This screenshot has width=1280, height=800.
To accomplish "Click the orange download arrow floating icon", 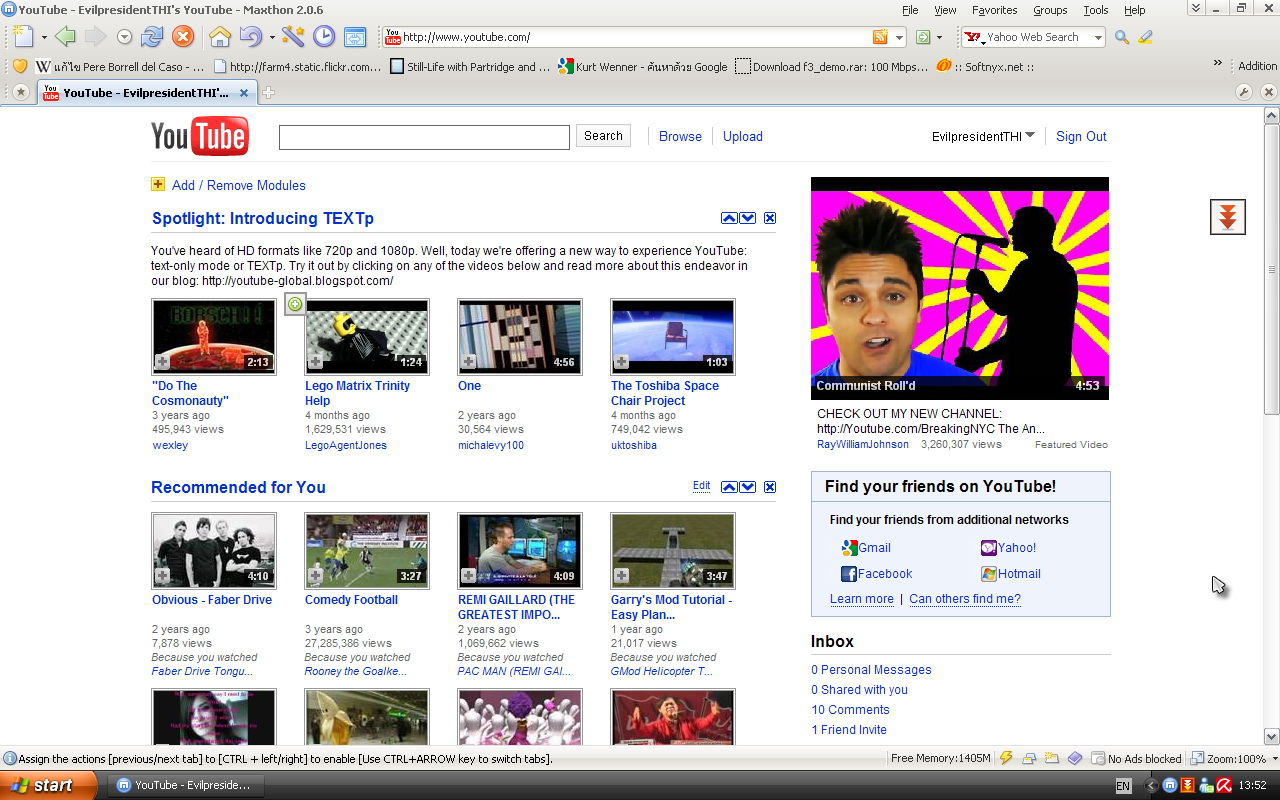I will (x=1228, y=217).
